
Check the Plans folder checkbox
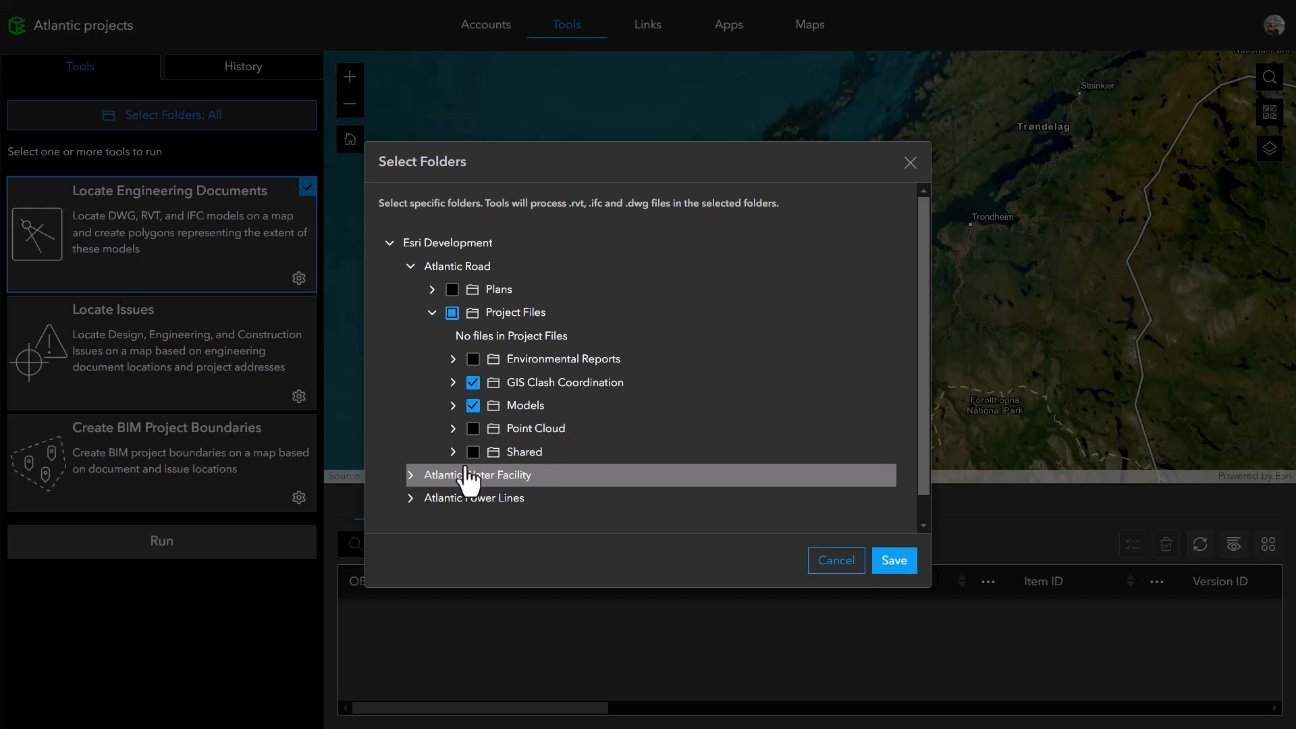[452, 289]
